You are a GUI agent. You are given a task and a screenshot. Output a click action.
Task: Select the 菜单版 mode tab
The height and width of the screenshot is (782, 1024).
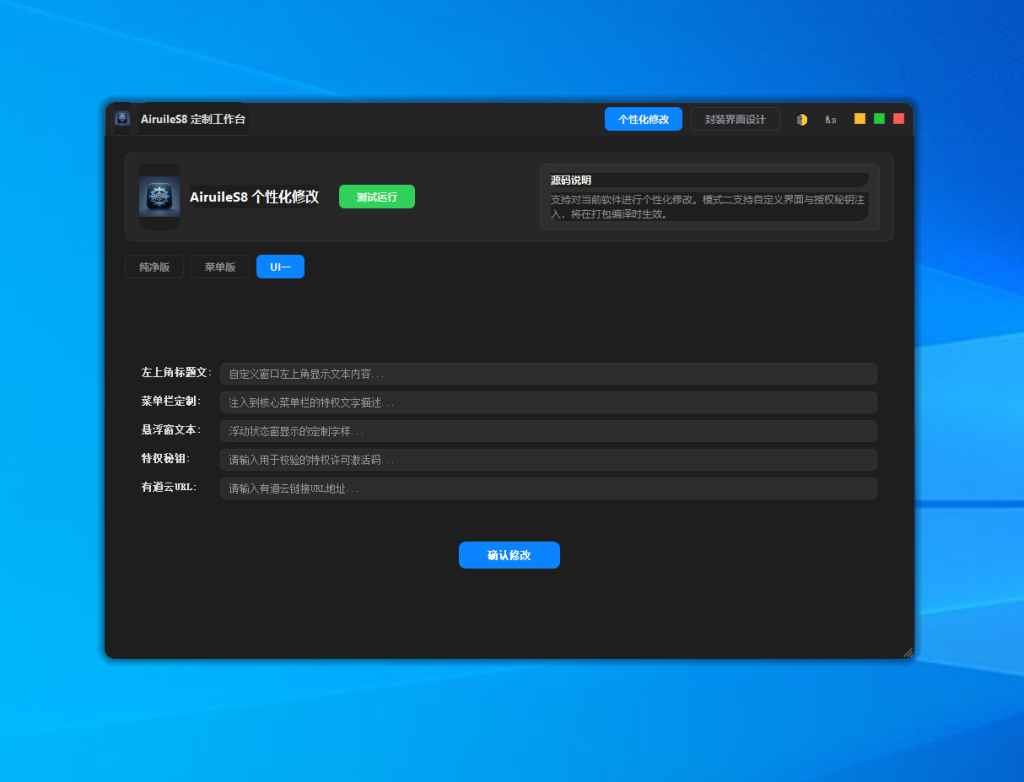point(219,267)
